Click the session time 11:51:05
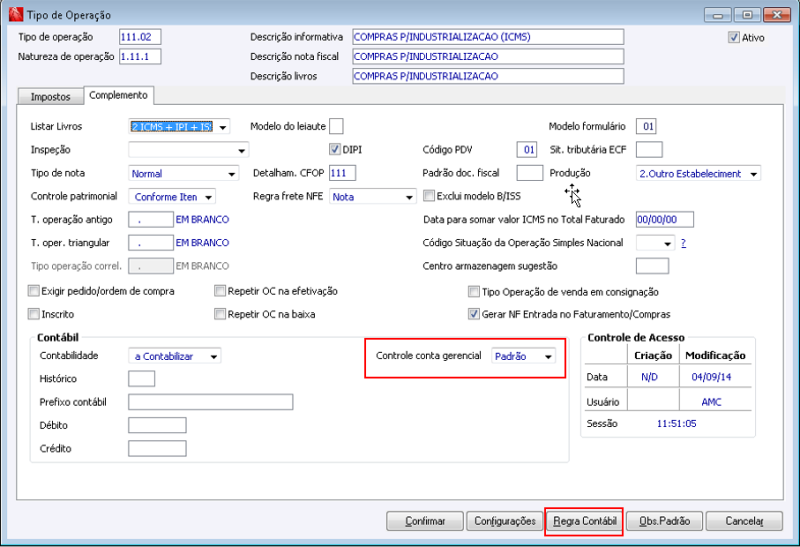The width and height of the screenshot is (800, 547). tap(677, 424)
